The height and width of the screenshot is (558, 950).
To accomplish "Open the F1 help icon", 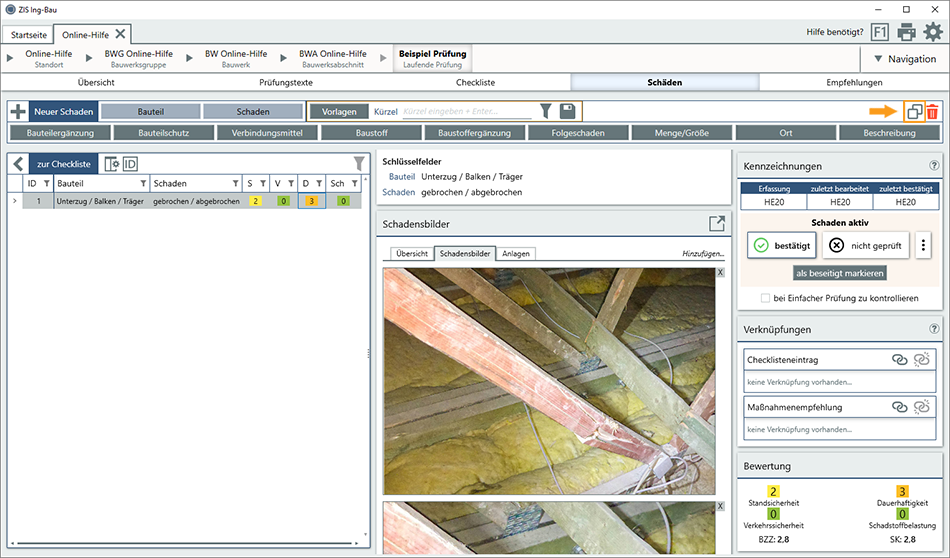I will 880,32.
